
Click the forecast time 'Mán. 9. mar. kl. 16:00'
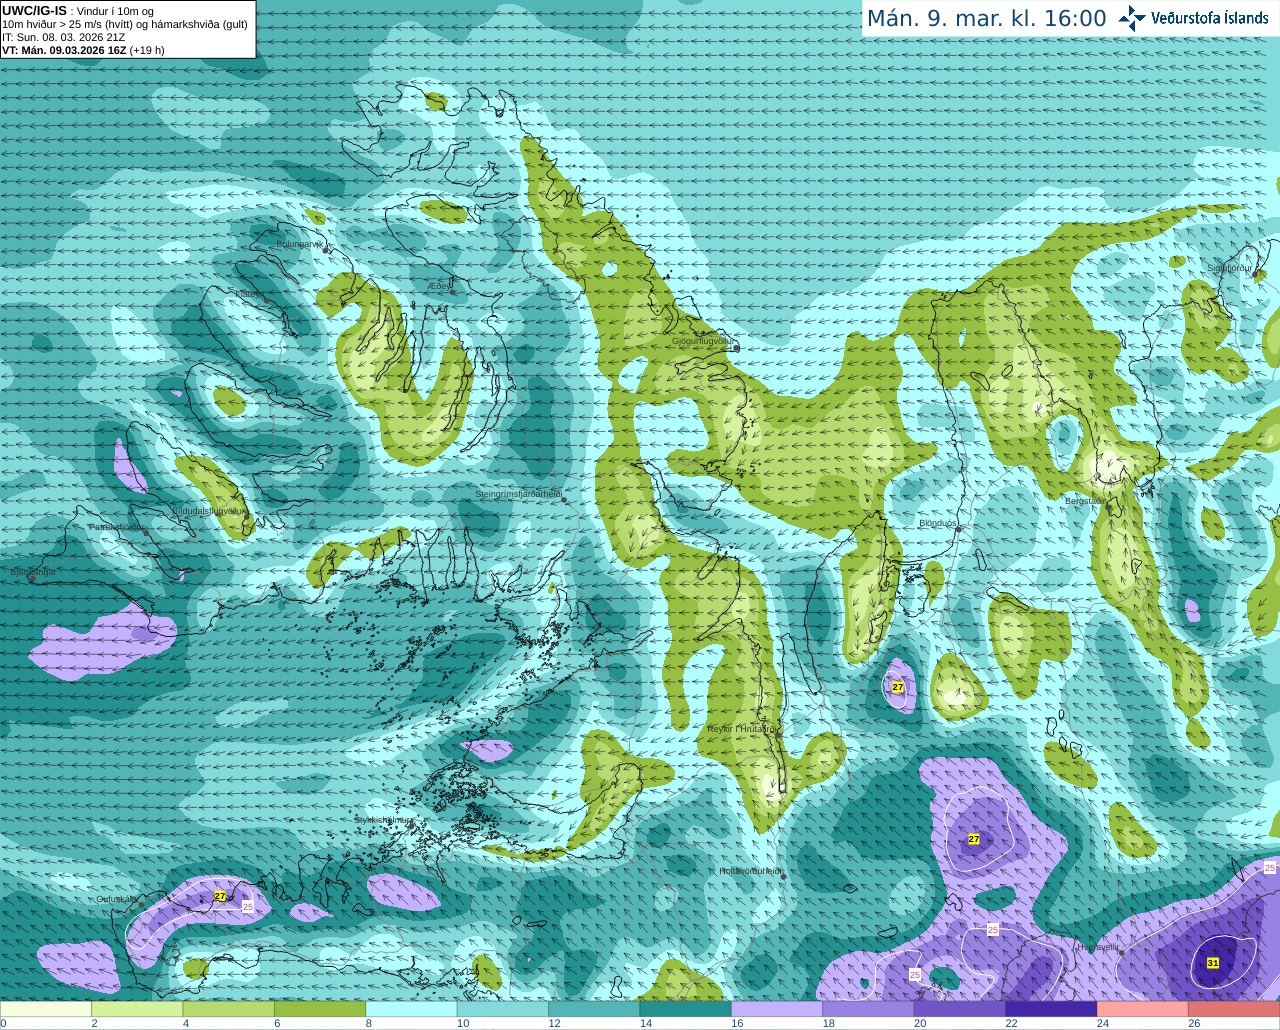986,19
